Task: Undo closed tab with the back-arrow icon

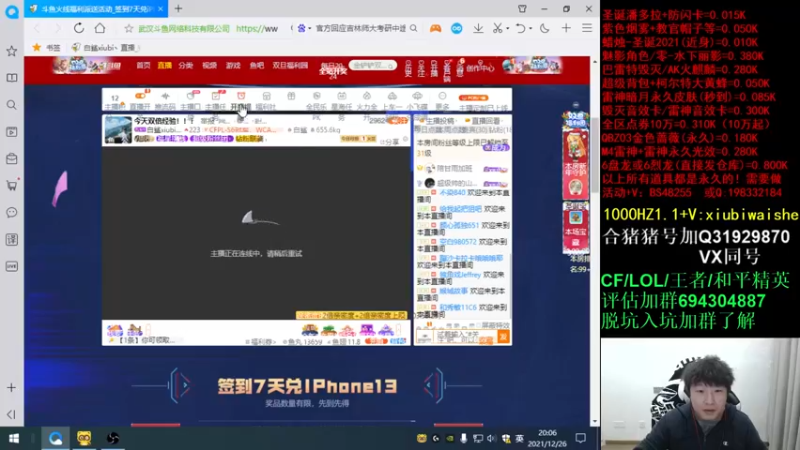Action: (x=520, y=29)
